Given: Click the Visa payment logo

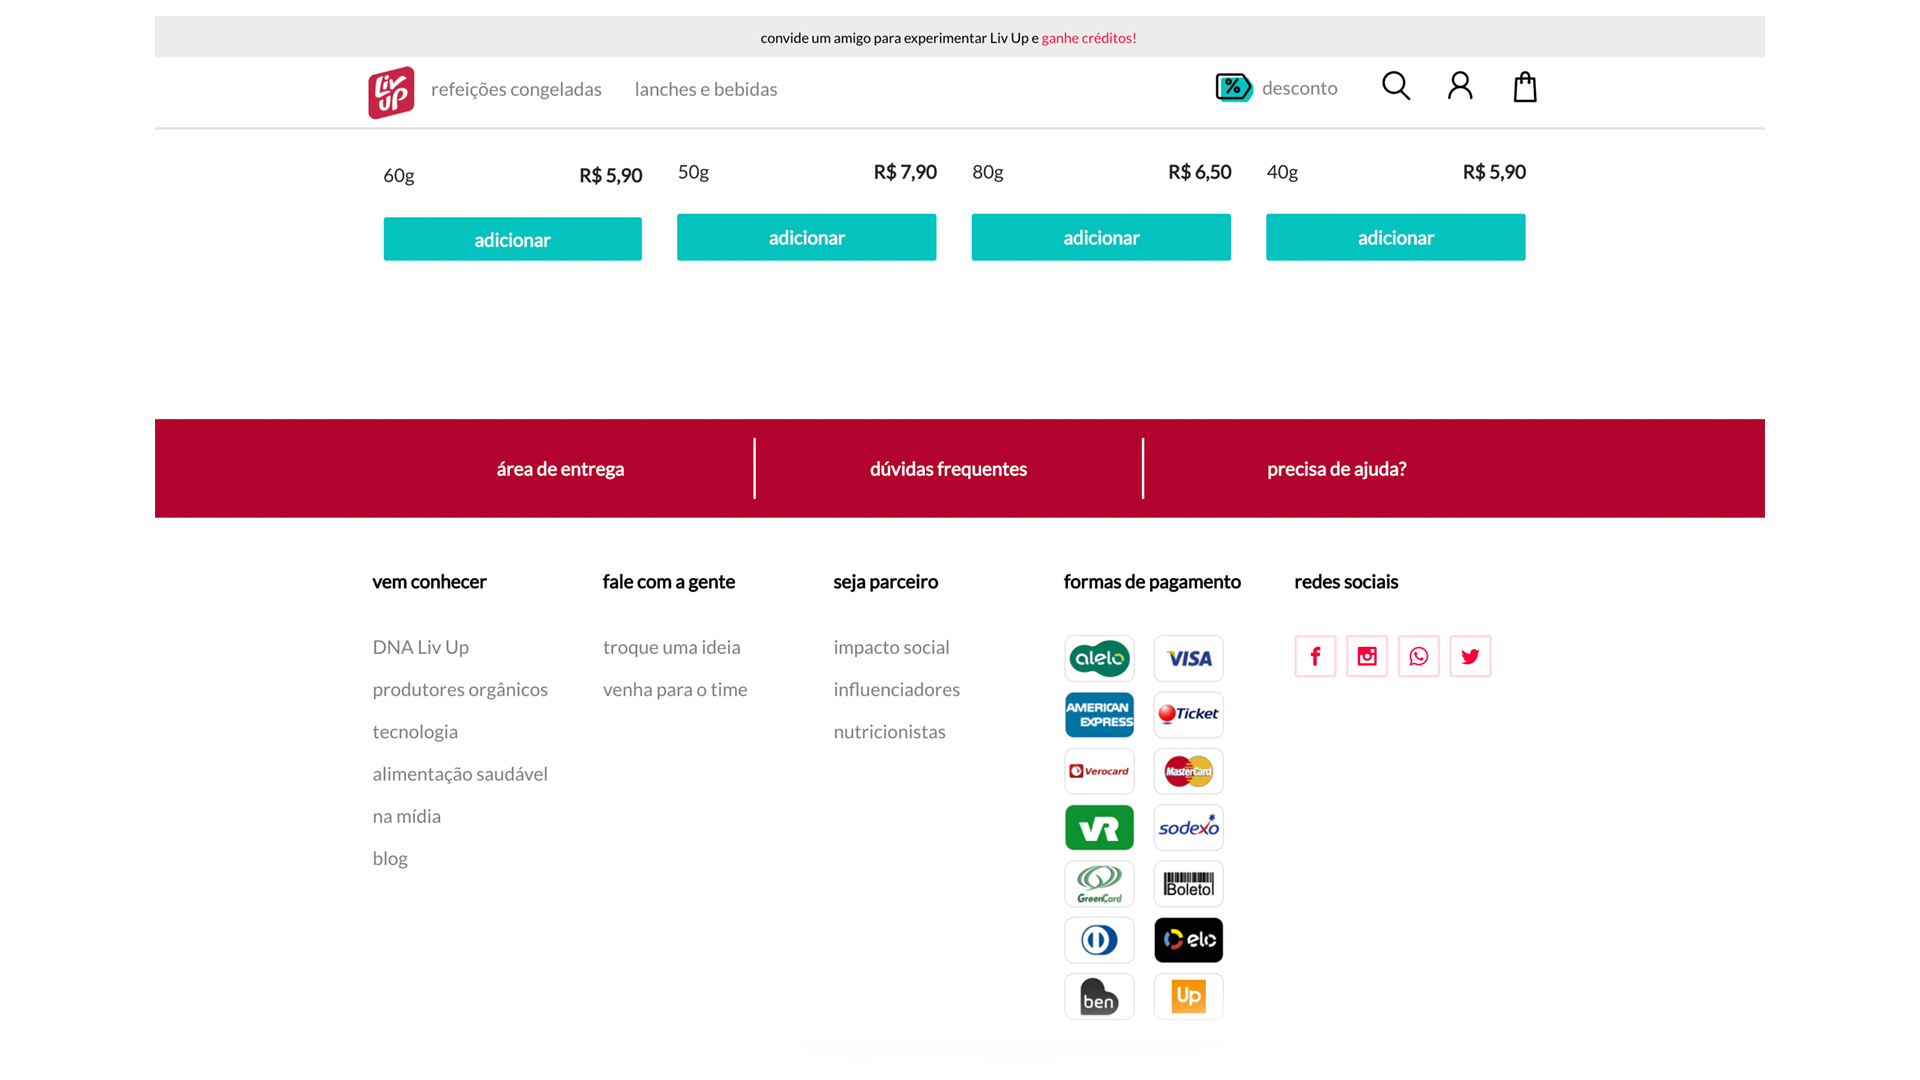Looking at the screenshot, I should [x=1188, y=659].
